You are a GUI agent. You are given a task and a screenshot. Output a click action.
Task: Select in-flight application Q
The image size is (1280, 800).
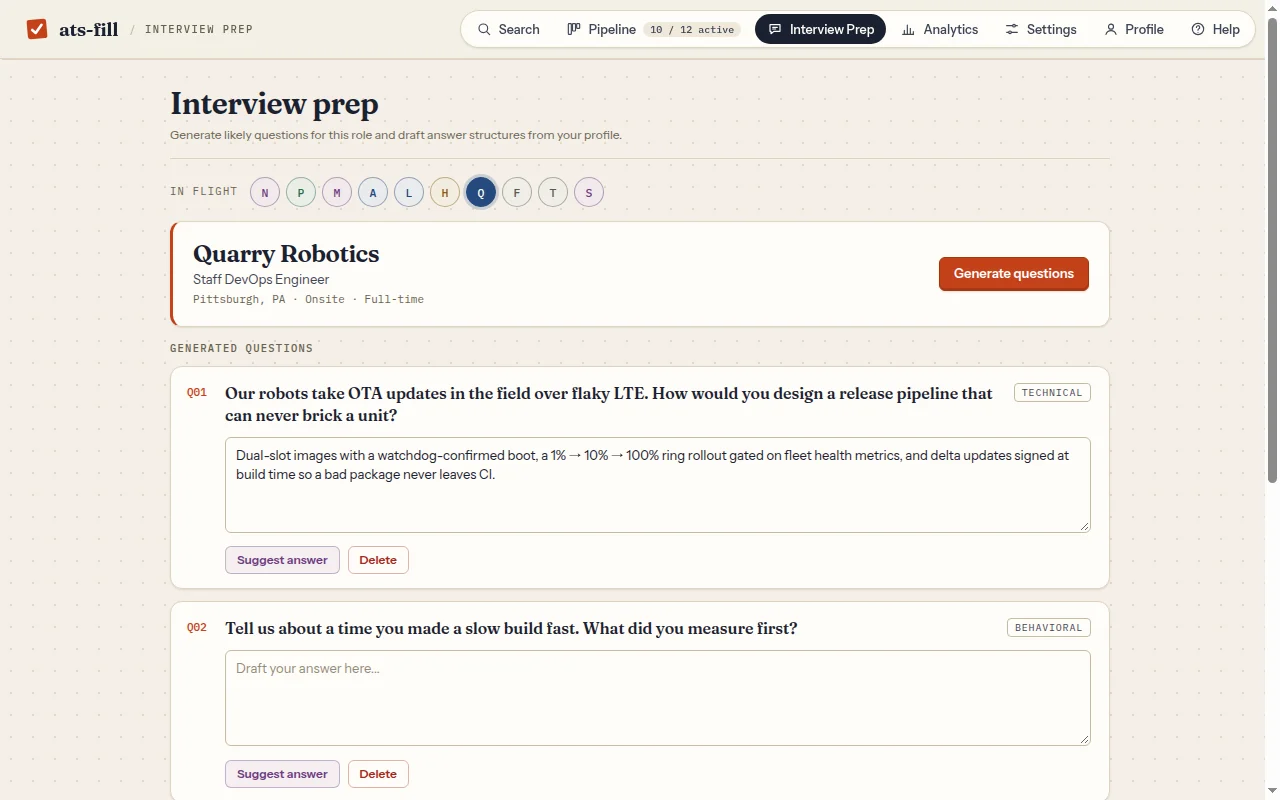pyautogui.click(x=481, y=192)
